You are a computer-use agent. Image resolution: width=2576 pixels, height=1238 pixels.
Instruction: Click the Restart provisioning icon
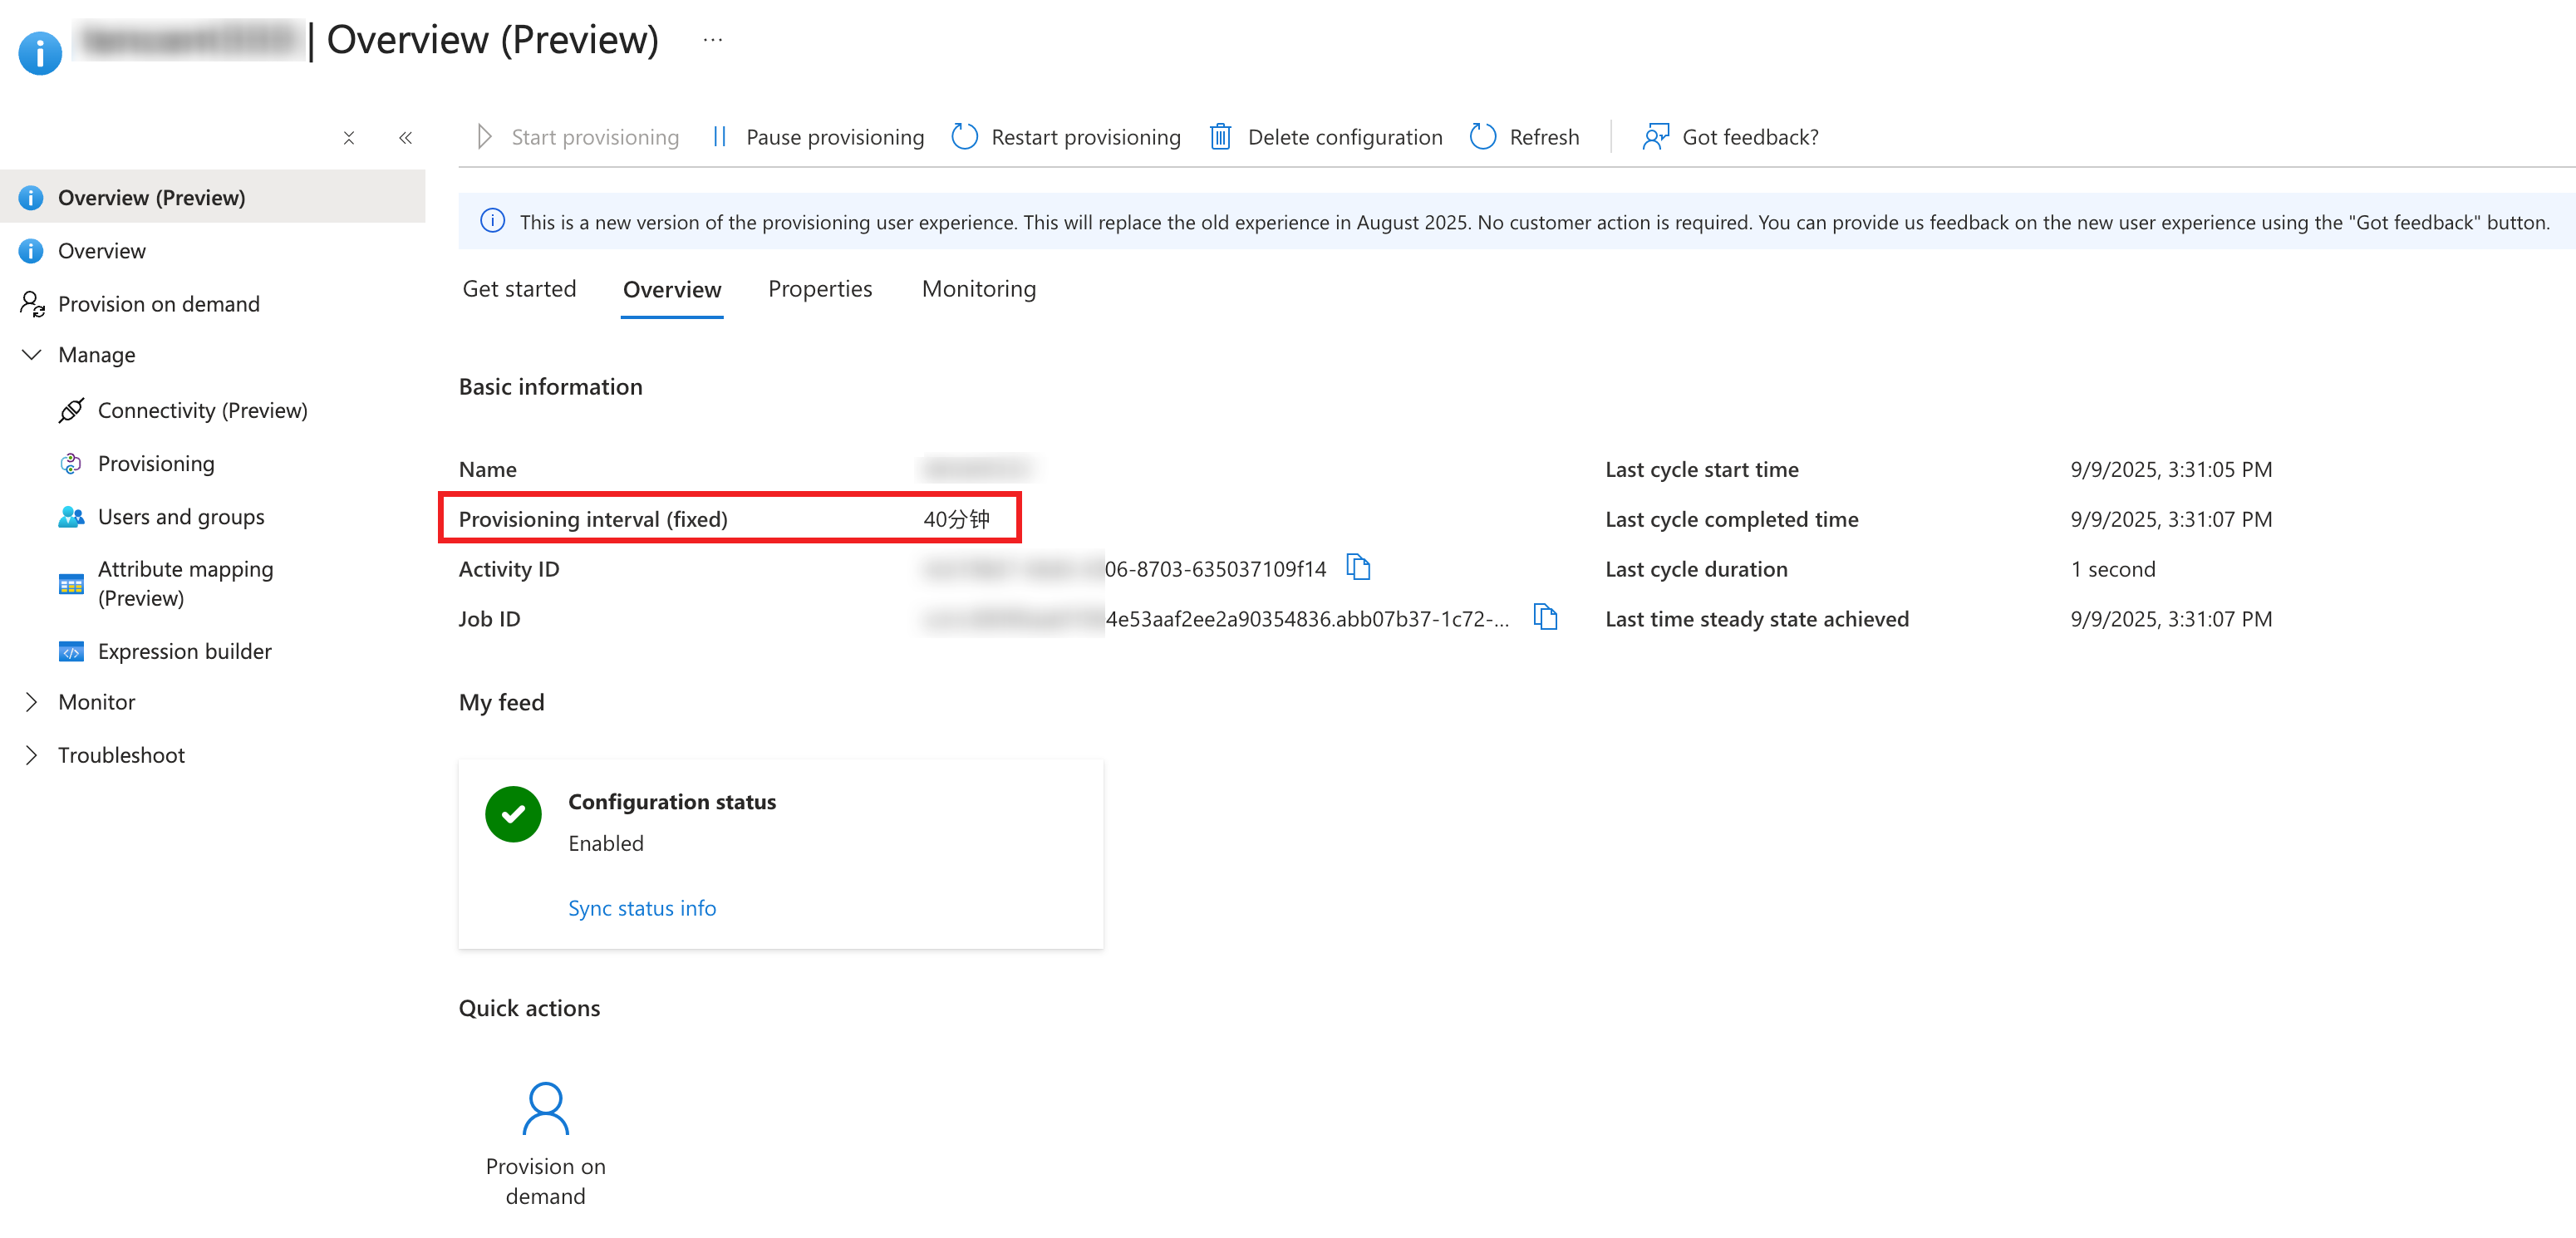click(964, 137)
